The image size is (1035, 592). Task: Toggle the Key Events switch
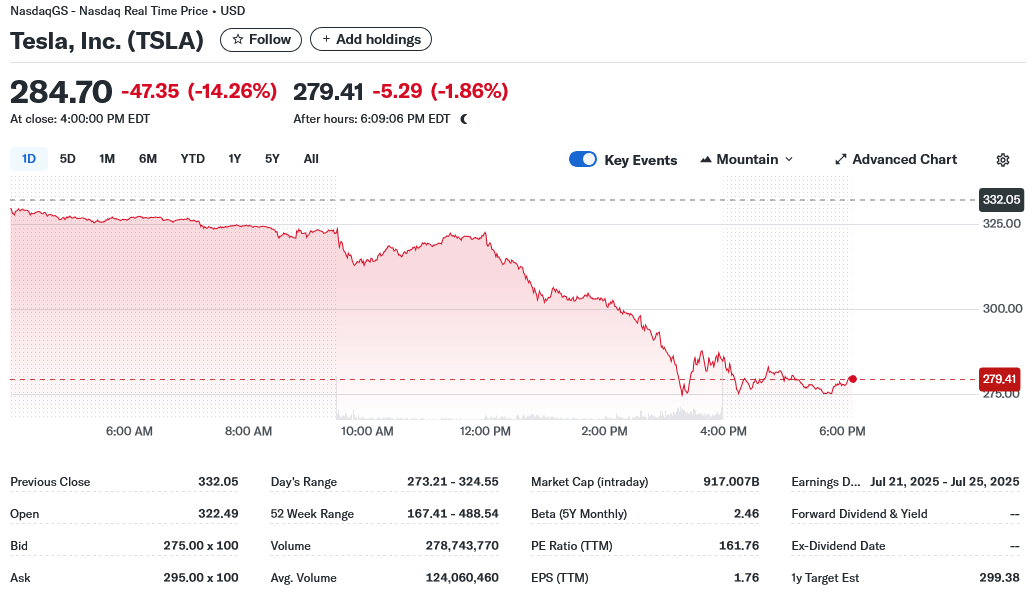coord(583,160)
